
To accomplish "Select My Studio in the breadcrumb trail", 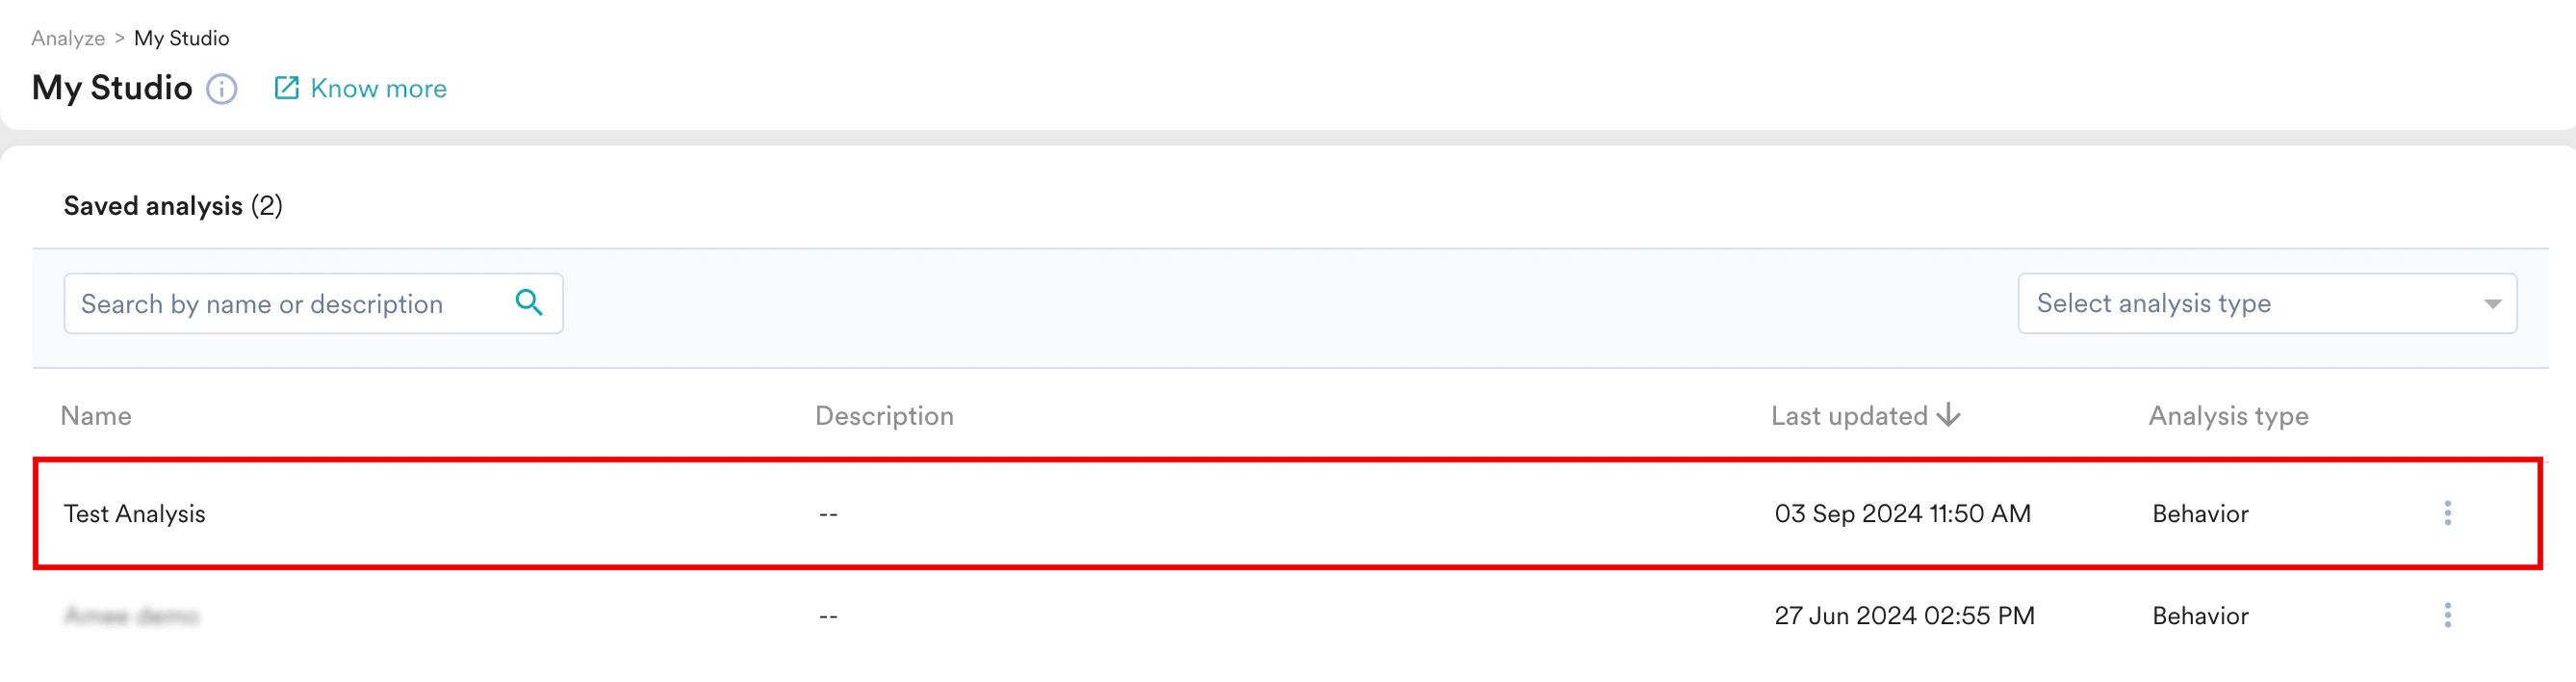I will click(x=182, y=37).
